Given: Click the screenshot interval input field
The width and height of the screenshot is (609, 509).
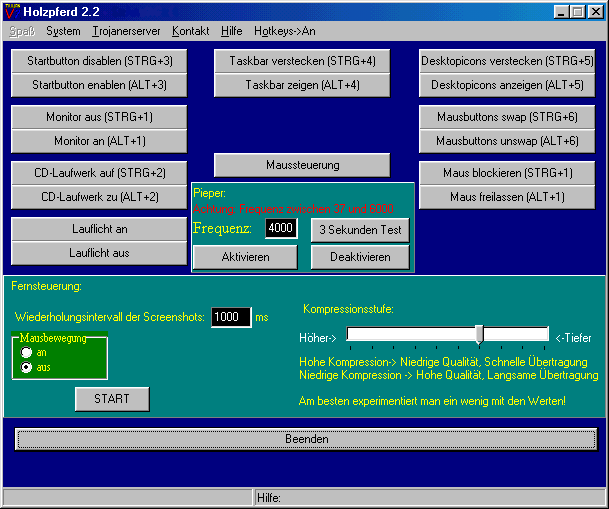Looking at the screenshot, I should tap(230, 317).
